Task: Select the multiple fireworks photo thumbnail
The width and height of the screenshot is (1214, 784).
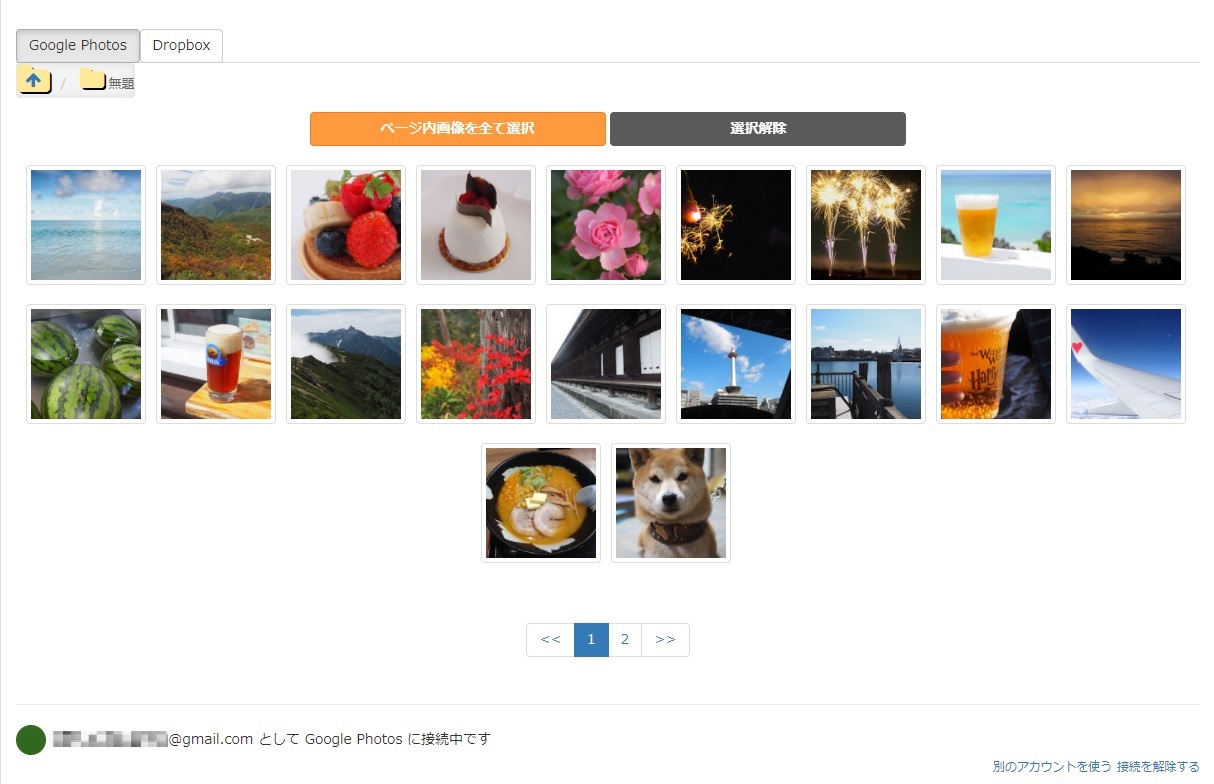Action: (866, 225)
